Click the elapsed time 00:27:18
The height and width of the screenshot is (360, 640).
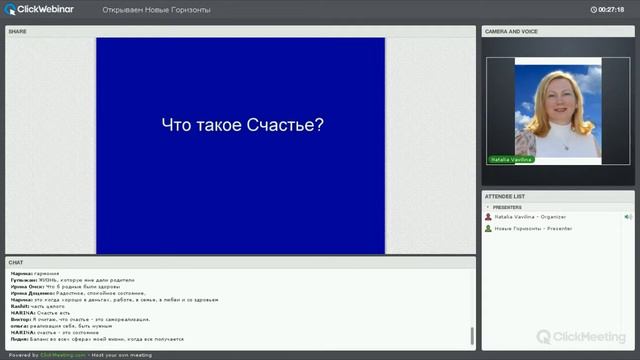click(x=611, y=9)
